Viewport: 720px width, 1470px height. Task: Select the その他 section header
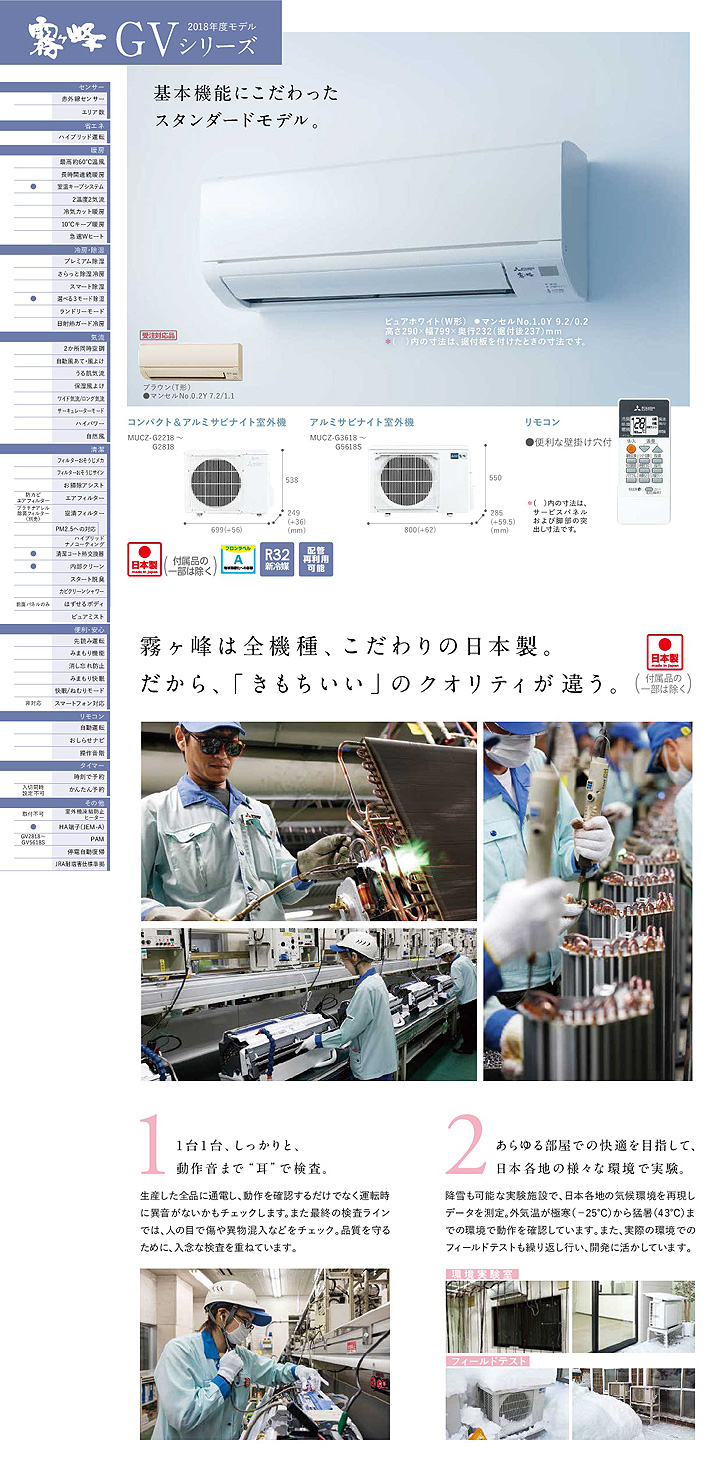[54, 802]
